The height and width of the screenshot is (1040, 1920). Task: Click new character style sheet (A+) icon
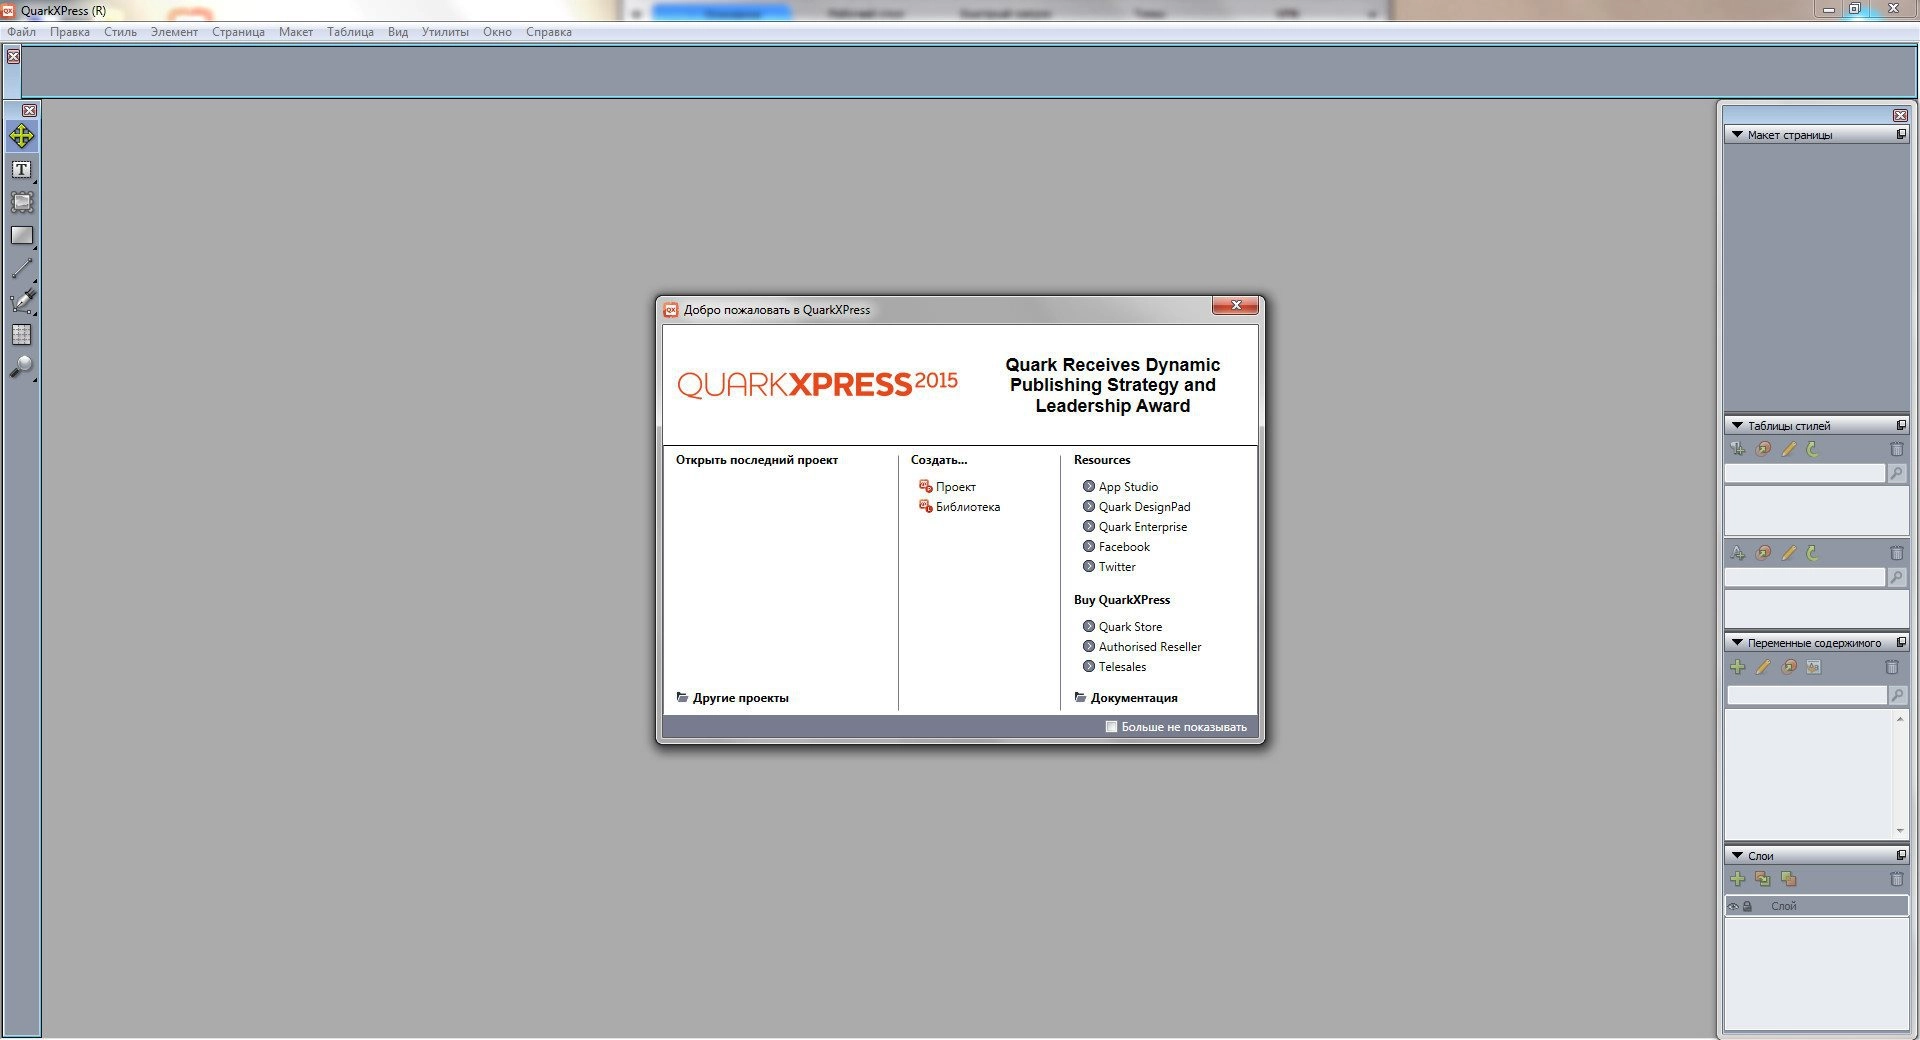click(x=1738, y=553)
